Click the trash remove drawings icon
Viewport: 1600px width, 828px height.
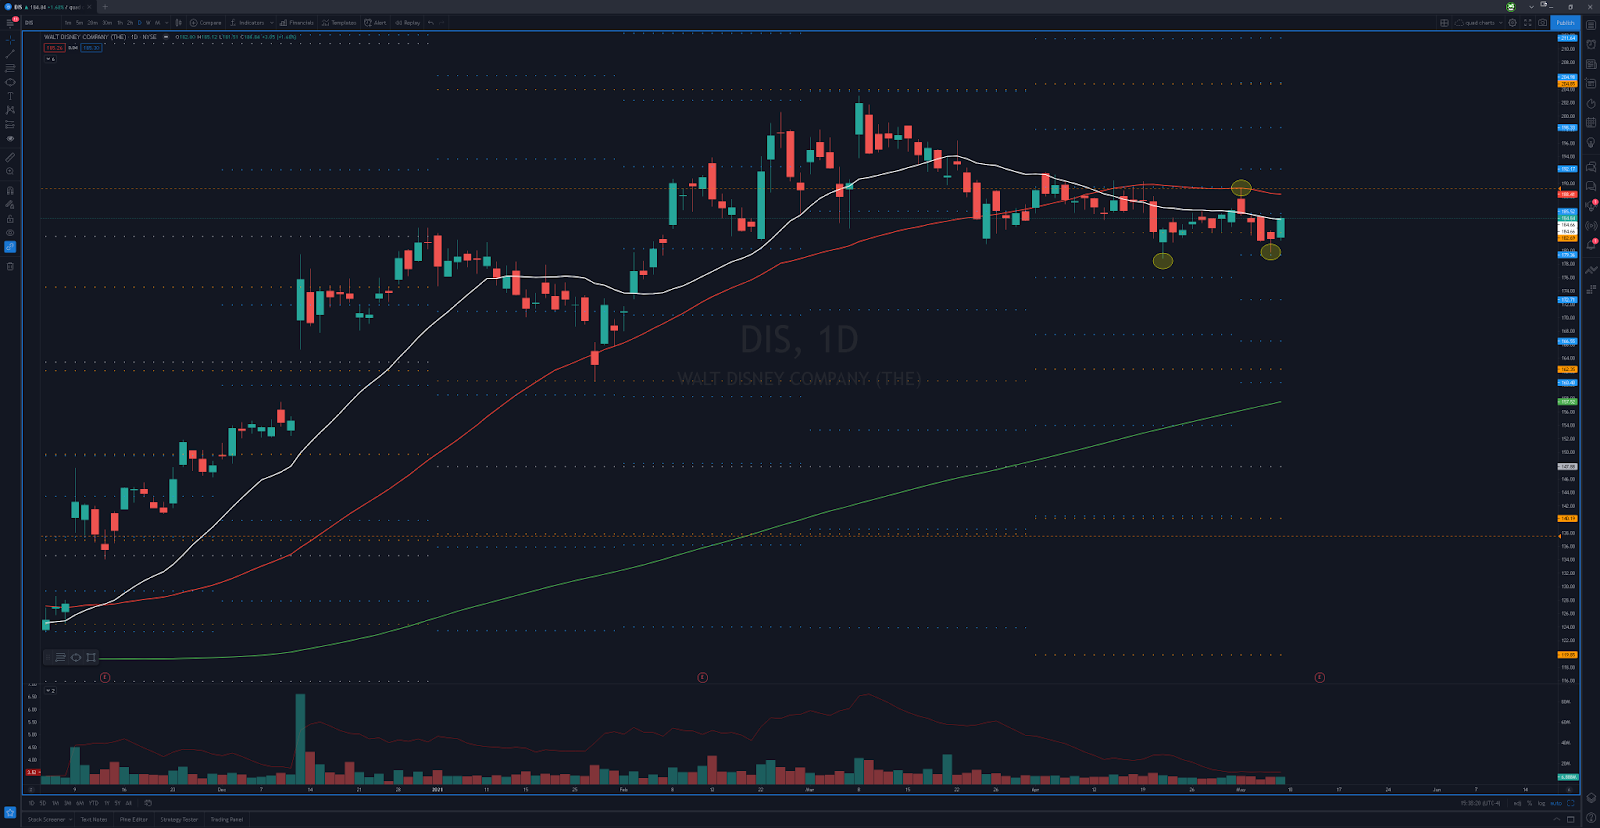click(10, 266)
